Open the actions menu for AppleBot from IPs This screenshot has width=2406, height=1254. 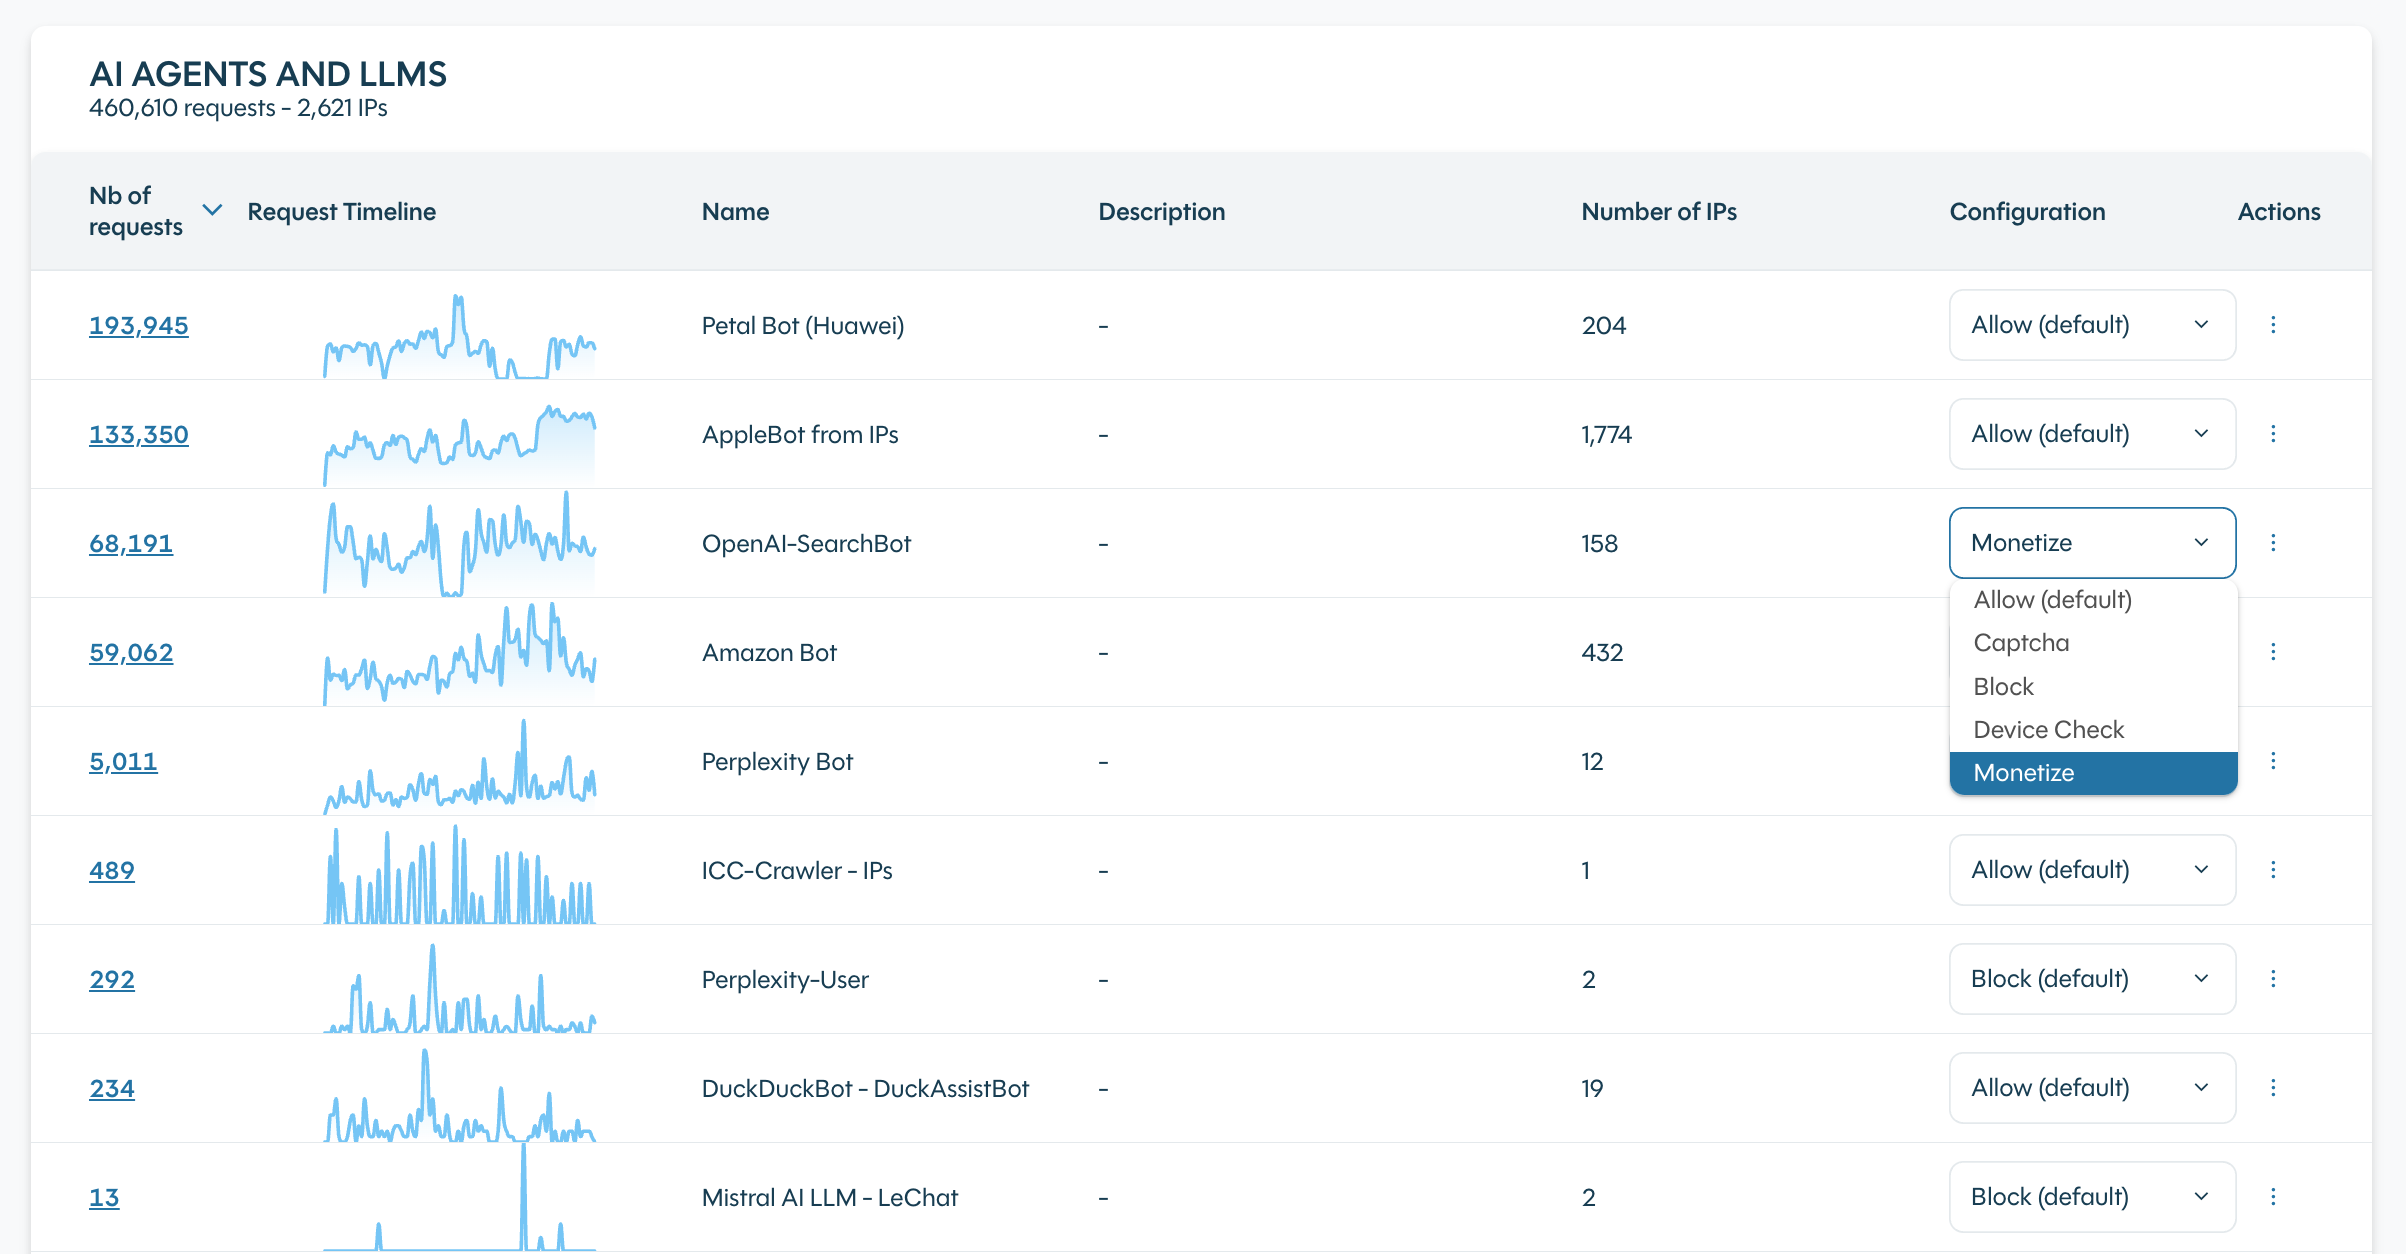(2275, 434)
